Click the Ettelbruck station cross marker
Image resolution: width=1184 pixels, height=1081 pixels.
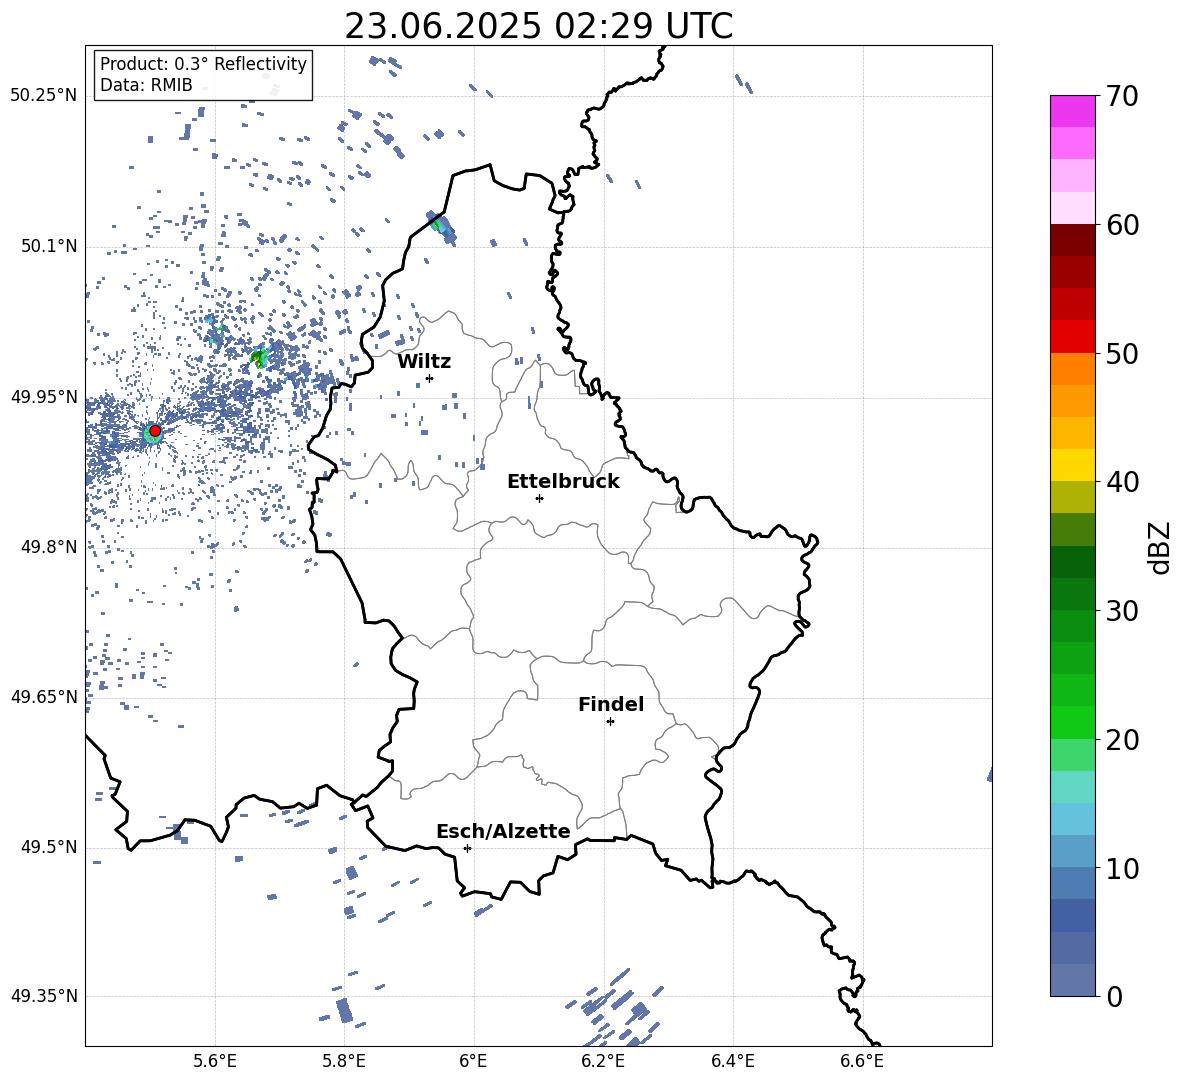(539, 498)
